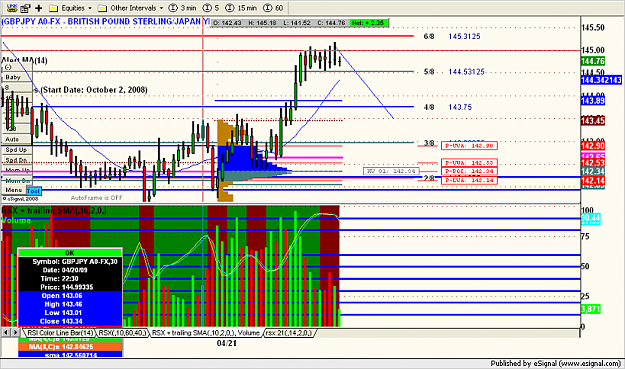This screenshot has width=625, height=369.
Task: Click the dark red 143.45 price tag
Action: pos(593,121)
